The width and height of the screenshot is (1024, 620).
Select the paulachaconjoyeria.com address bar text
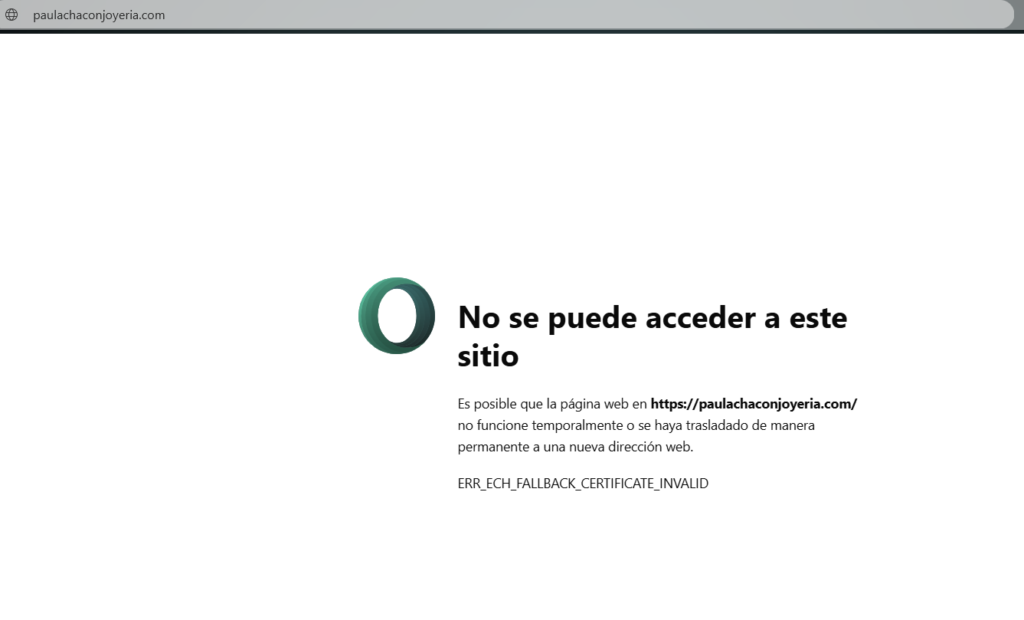pyautogui.click(x=99, y=15)
